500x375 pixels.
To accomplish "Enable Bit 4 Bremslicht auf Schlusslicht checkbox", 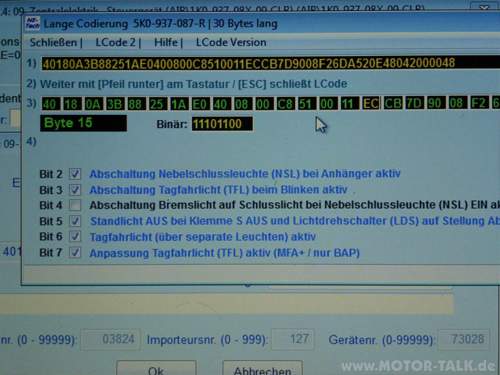I will pos(75,205).
